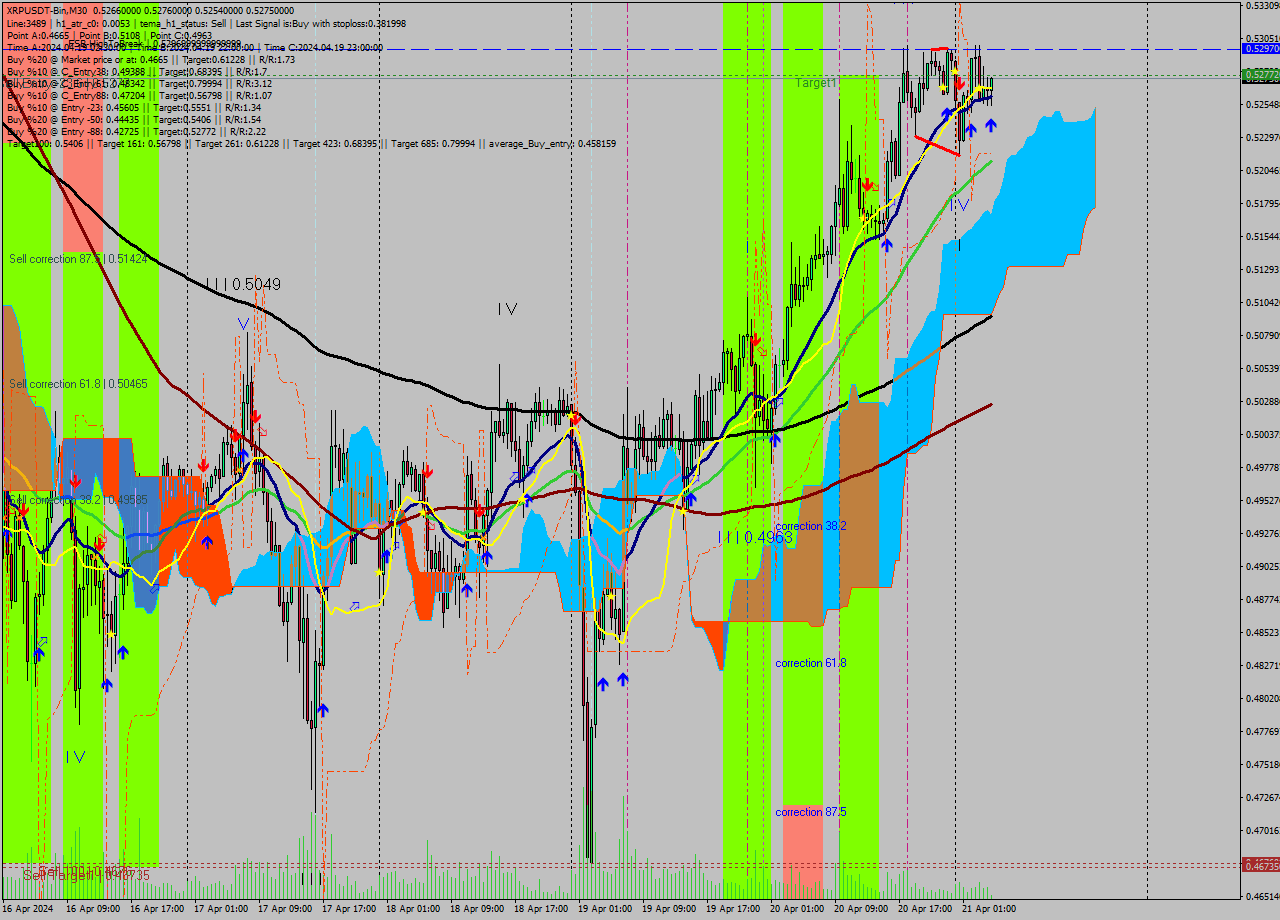Screen dimensions: 1280x920
Task: Click the '16 Apr 2024' date label
Action: [26, 910]
